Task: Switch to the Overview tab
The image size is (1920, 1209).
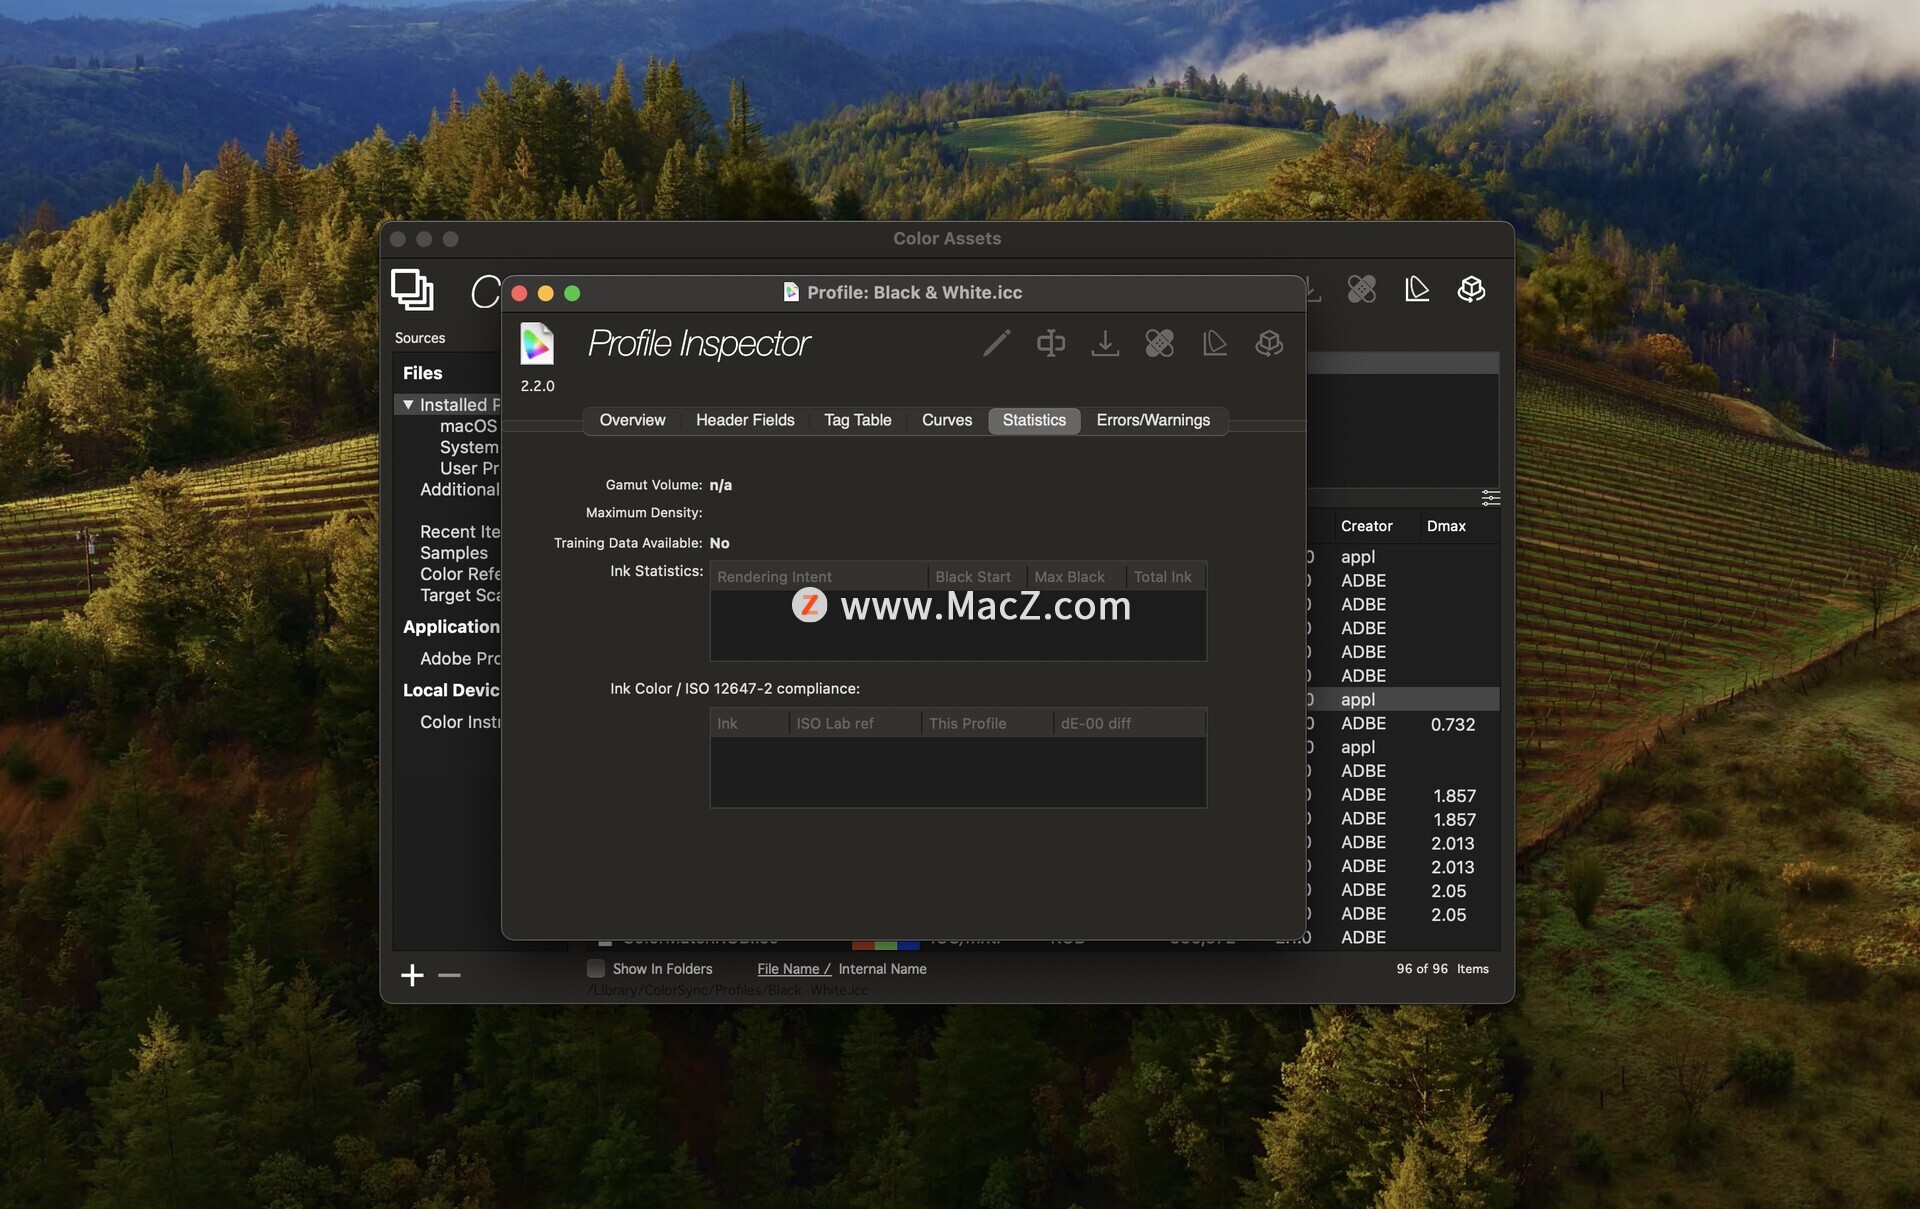Action: (x=632, y=420)
